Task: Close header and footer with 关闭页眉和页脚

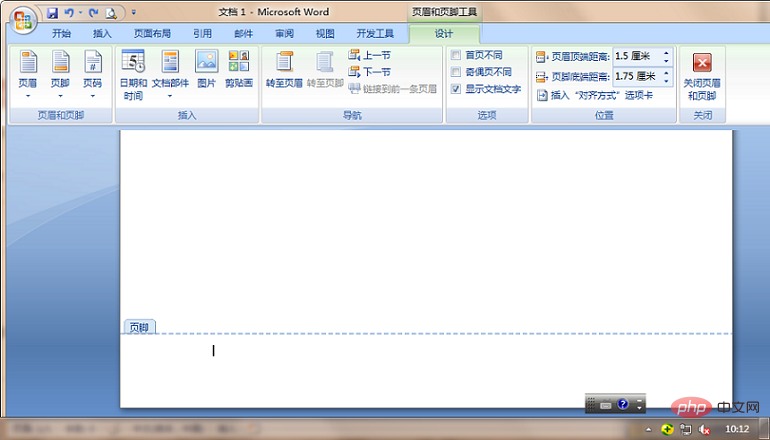Action: pyautogui.click(x=701, y=73)
